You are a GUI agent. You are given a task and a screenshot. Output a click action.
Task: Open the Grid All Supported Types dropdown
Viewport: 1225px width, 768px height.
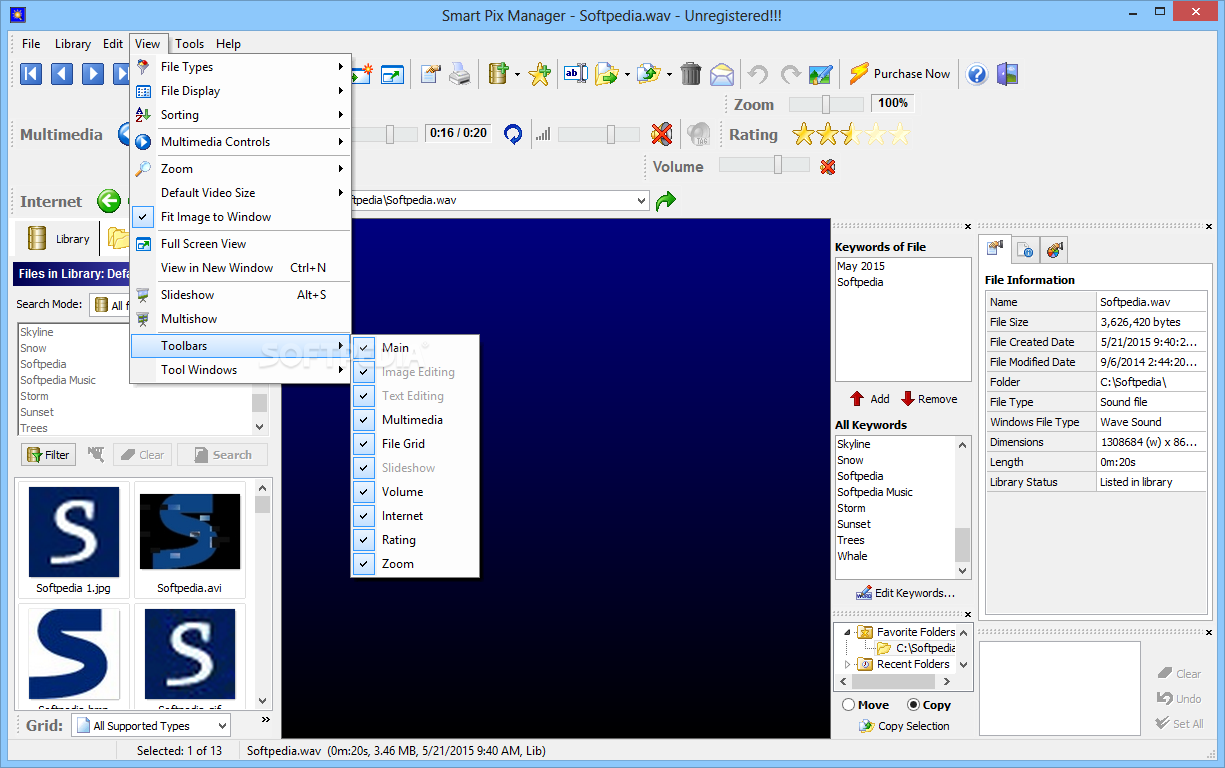[x=221, y=726]
